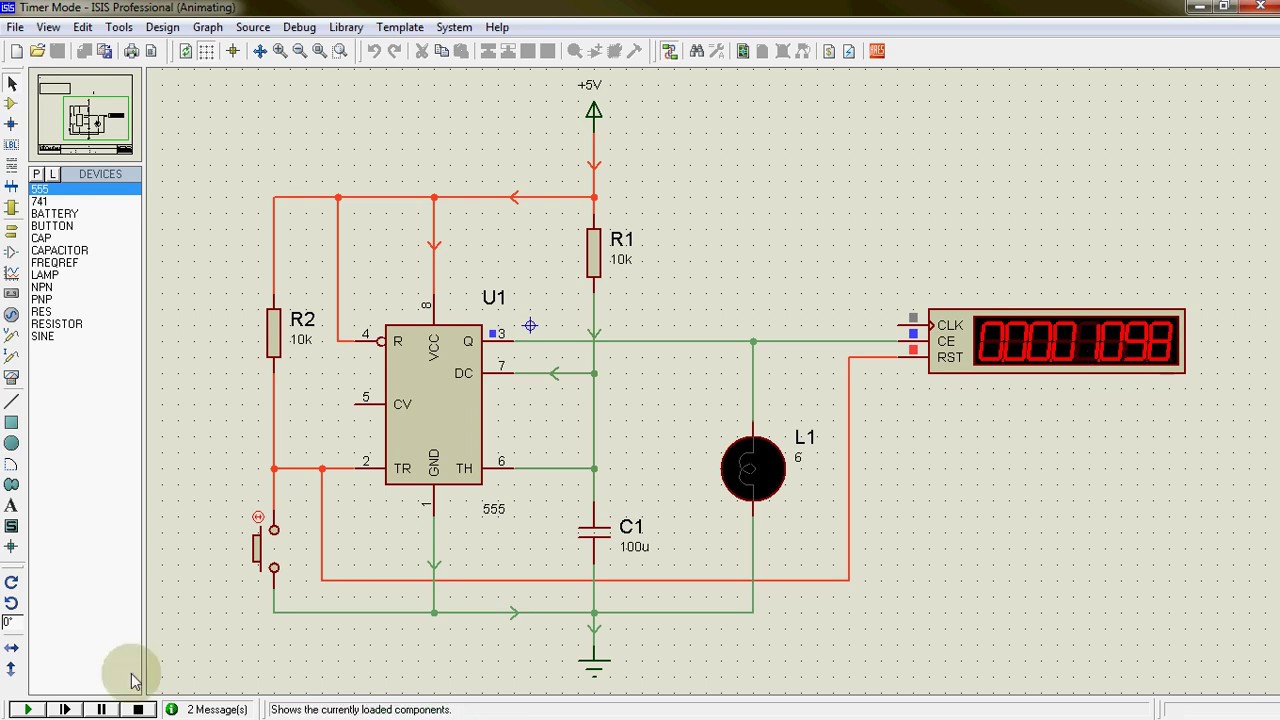The height and width of the screenshot is (720, 1280).
Task: Click the Rotate Anti-Clockwise icon
Action: 12,603
